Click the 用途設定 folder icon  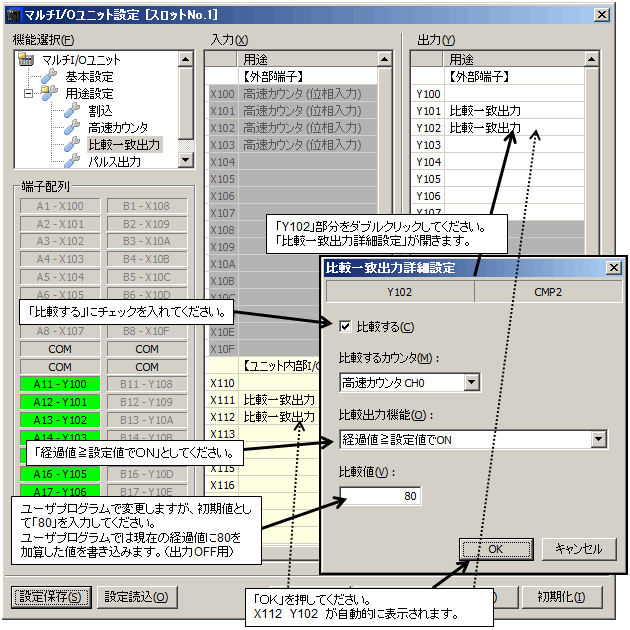(x=48, y=94)
